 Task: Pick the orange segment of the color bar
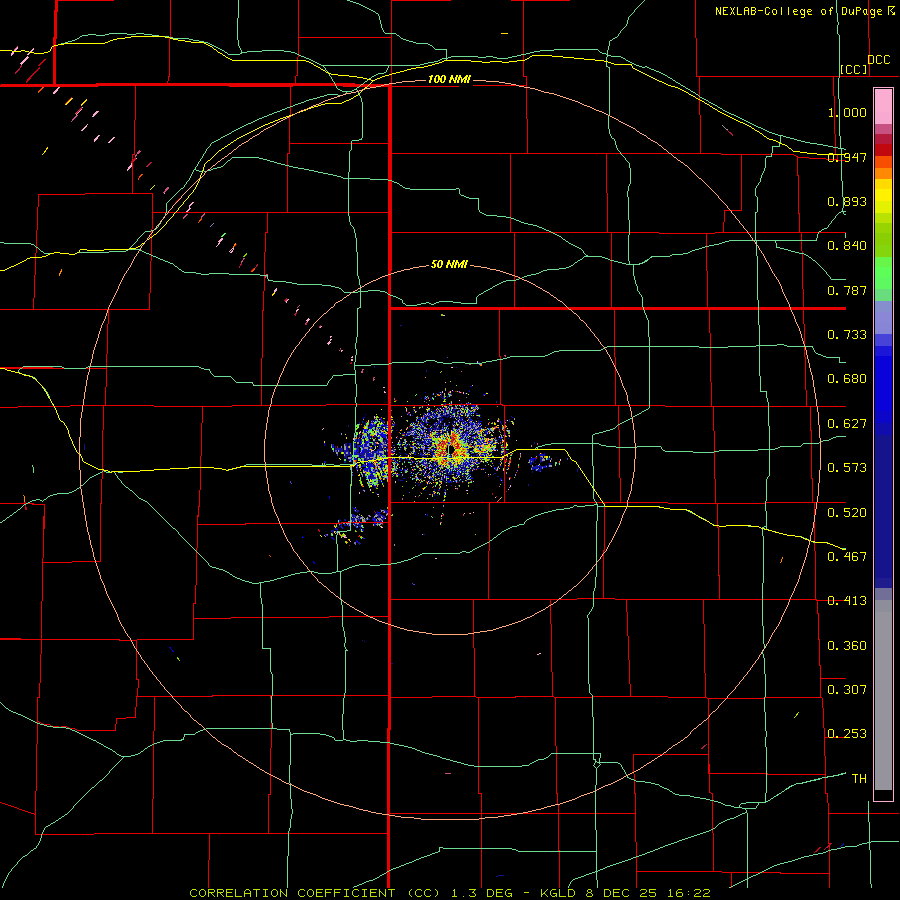click(x=883, y=173)
